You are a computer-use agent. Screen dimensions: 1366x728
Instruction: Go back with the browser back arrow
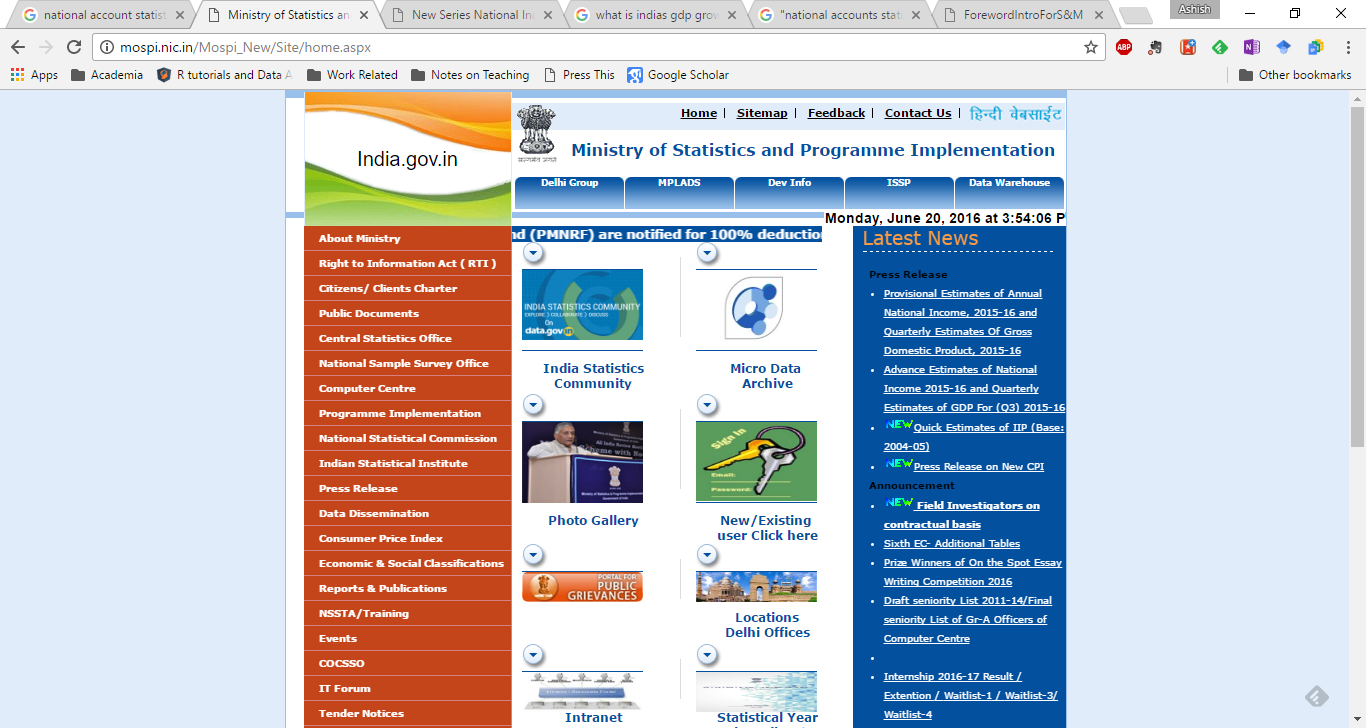18,47
